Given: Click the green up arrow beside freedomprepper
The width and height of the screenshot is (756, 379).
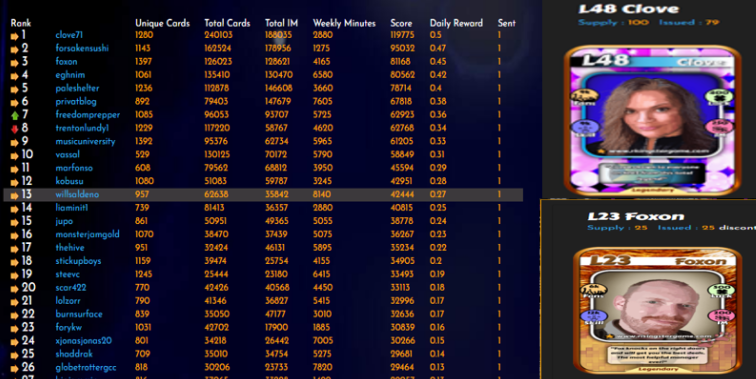Looking at the screenshot, I should 14,116.
